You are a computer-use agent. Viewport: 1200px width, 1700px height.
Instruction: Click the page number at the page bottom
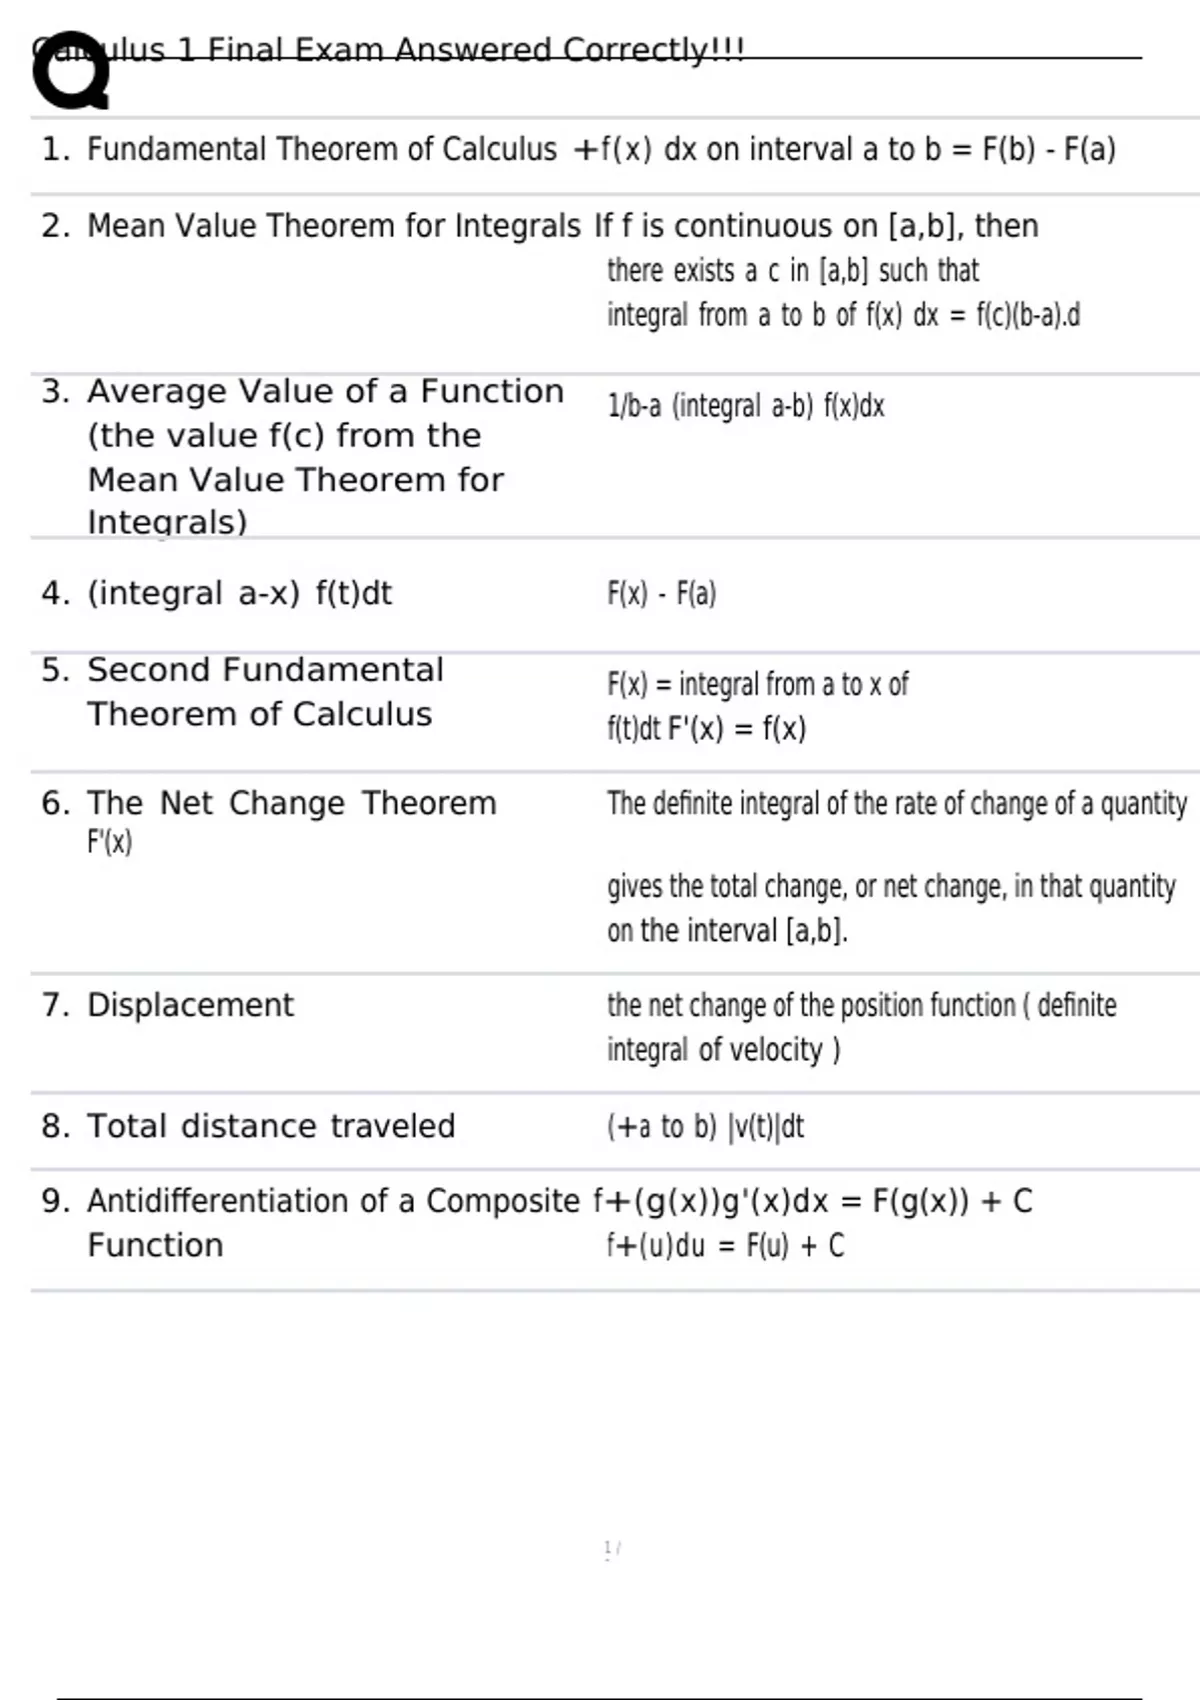click(611, 1550)
